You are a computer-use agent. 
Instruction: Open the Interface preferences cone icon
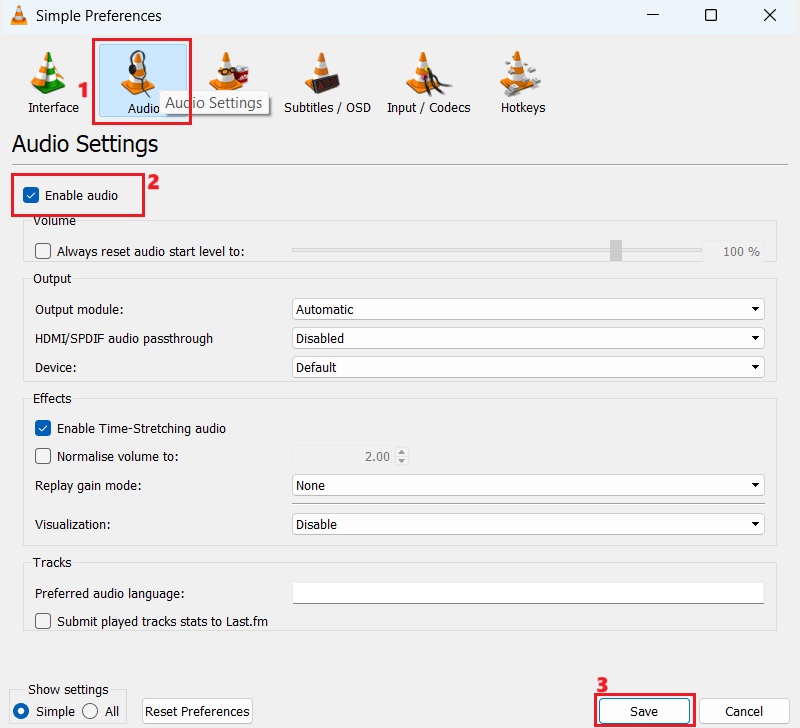[47, 73]
